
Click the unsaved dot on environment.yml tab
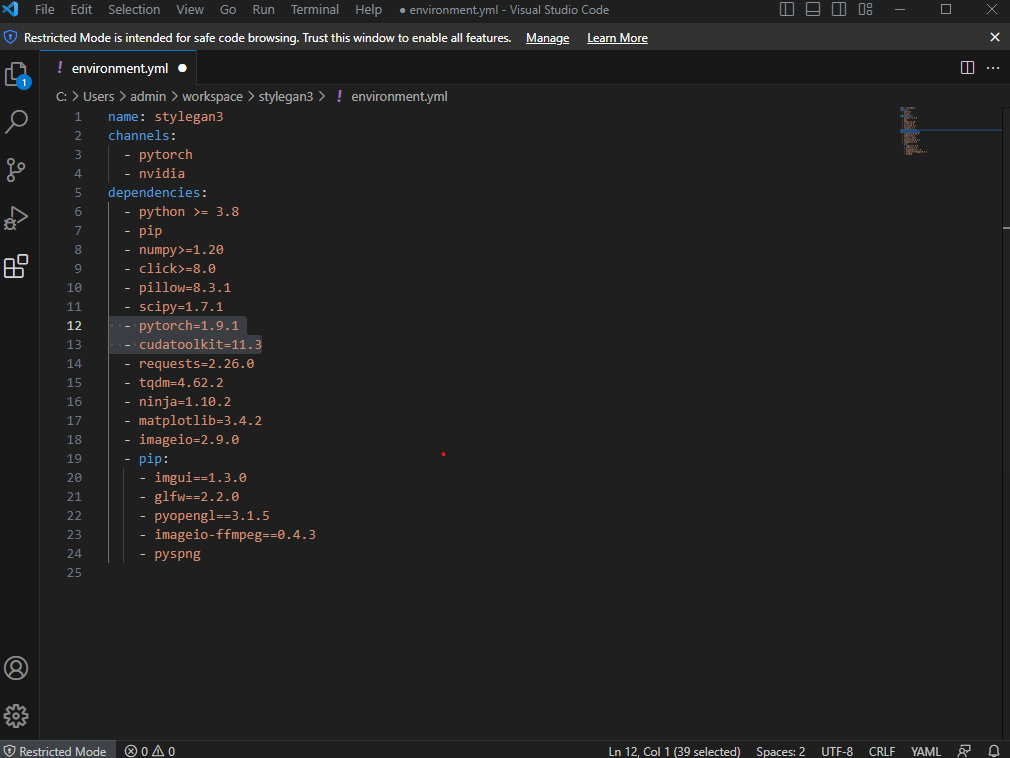click(182, 68)
